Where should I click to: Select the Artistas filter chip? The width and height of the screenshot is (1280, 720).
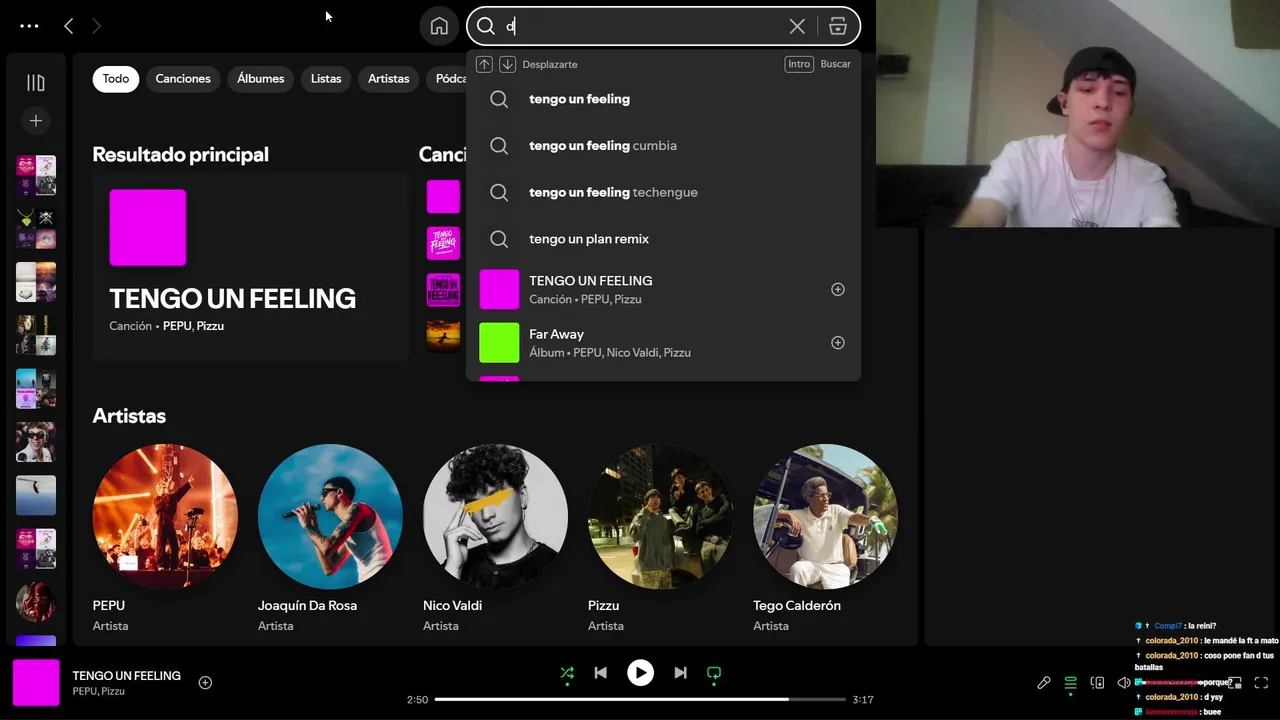click(x=389, y=79)
